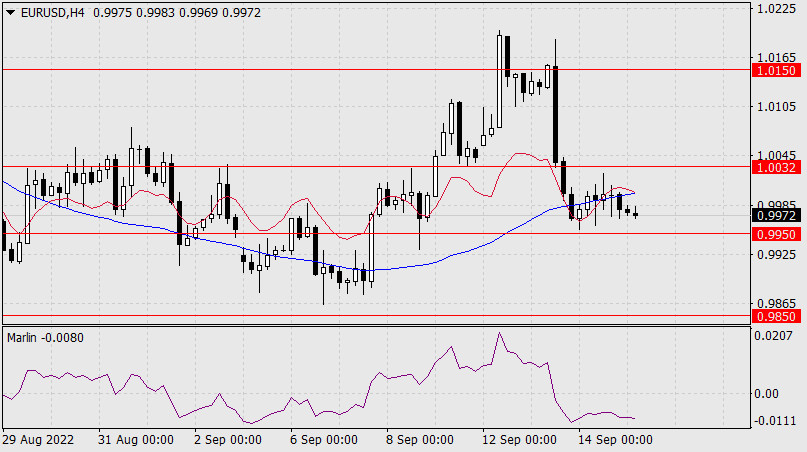The height and width of the screenshot is (452, 807).
Task: Click the 31 Aug 00:00 time label
Action: coord(138,440)
